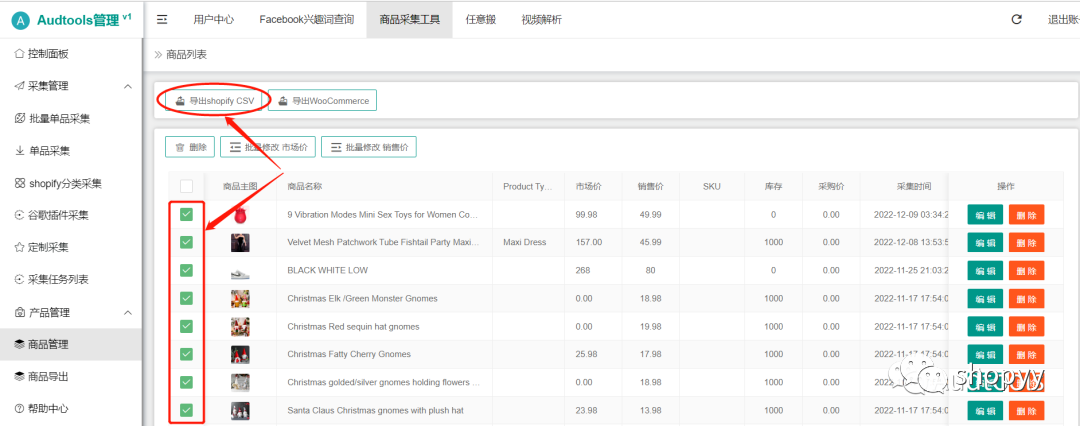
Task: Open 谷歌插件采集 sidebar item
Action: 59,215
